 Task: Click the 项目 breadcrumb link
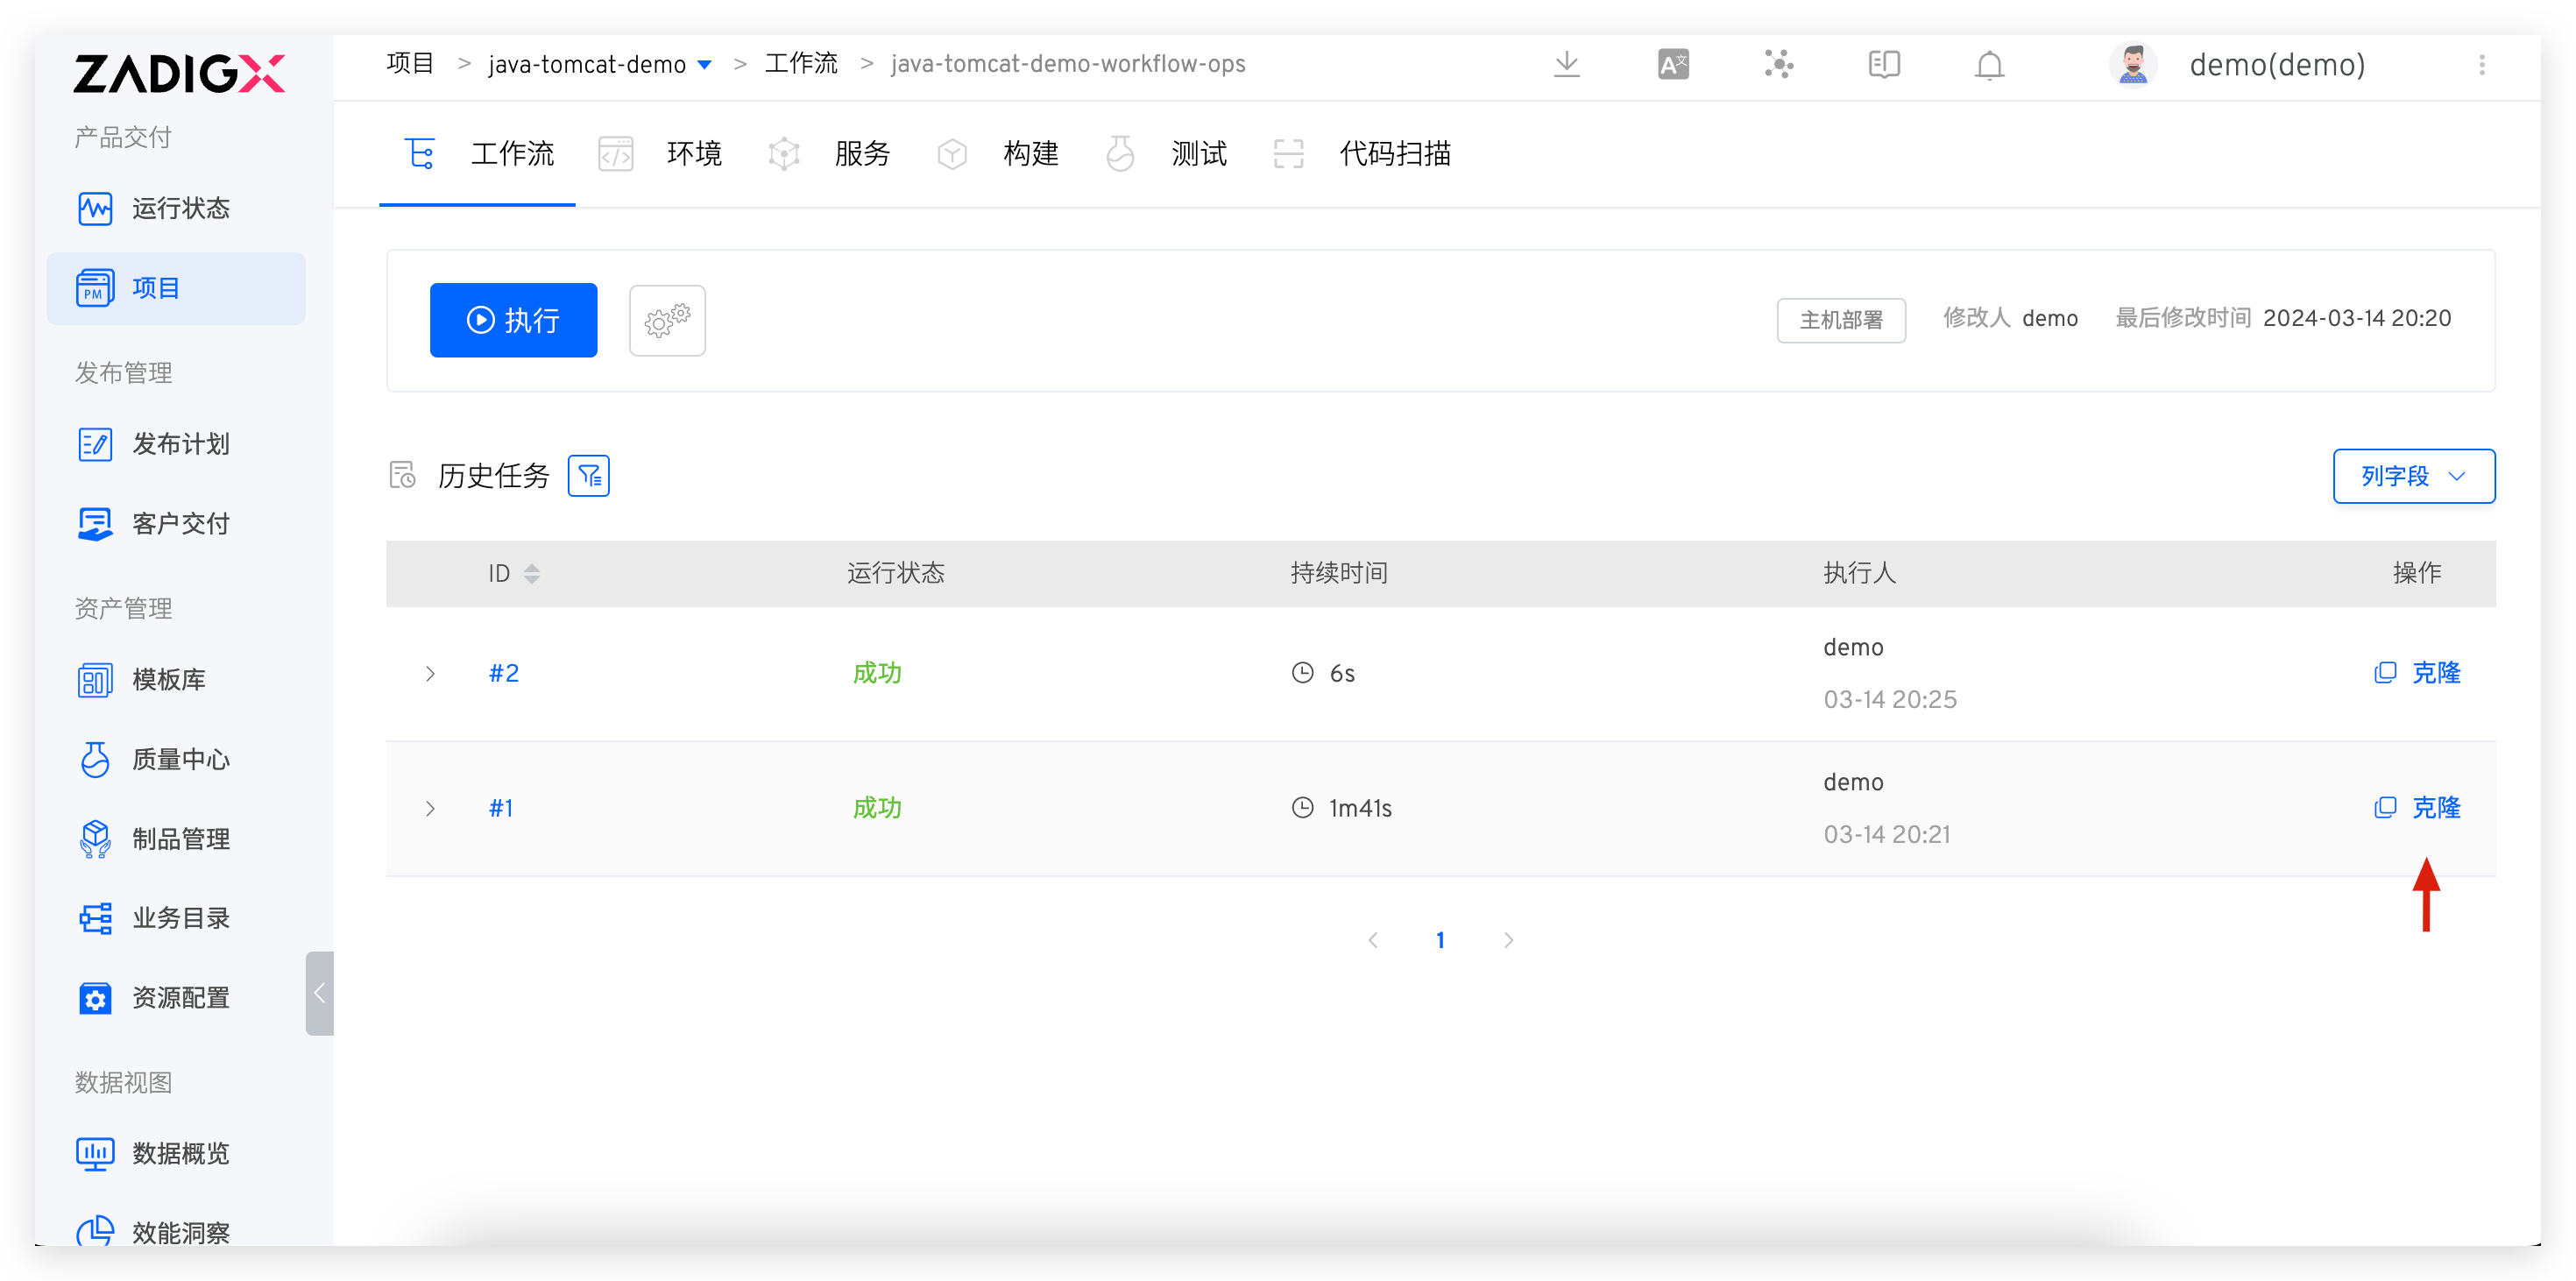410,64
